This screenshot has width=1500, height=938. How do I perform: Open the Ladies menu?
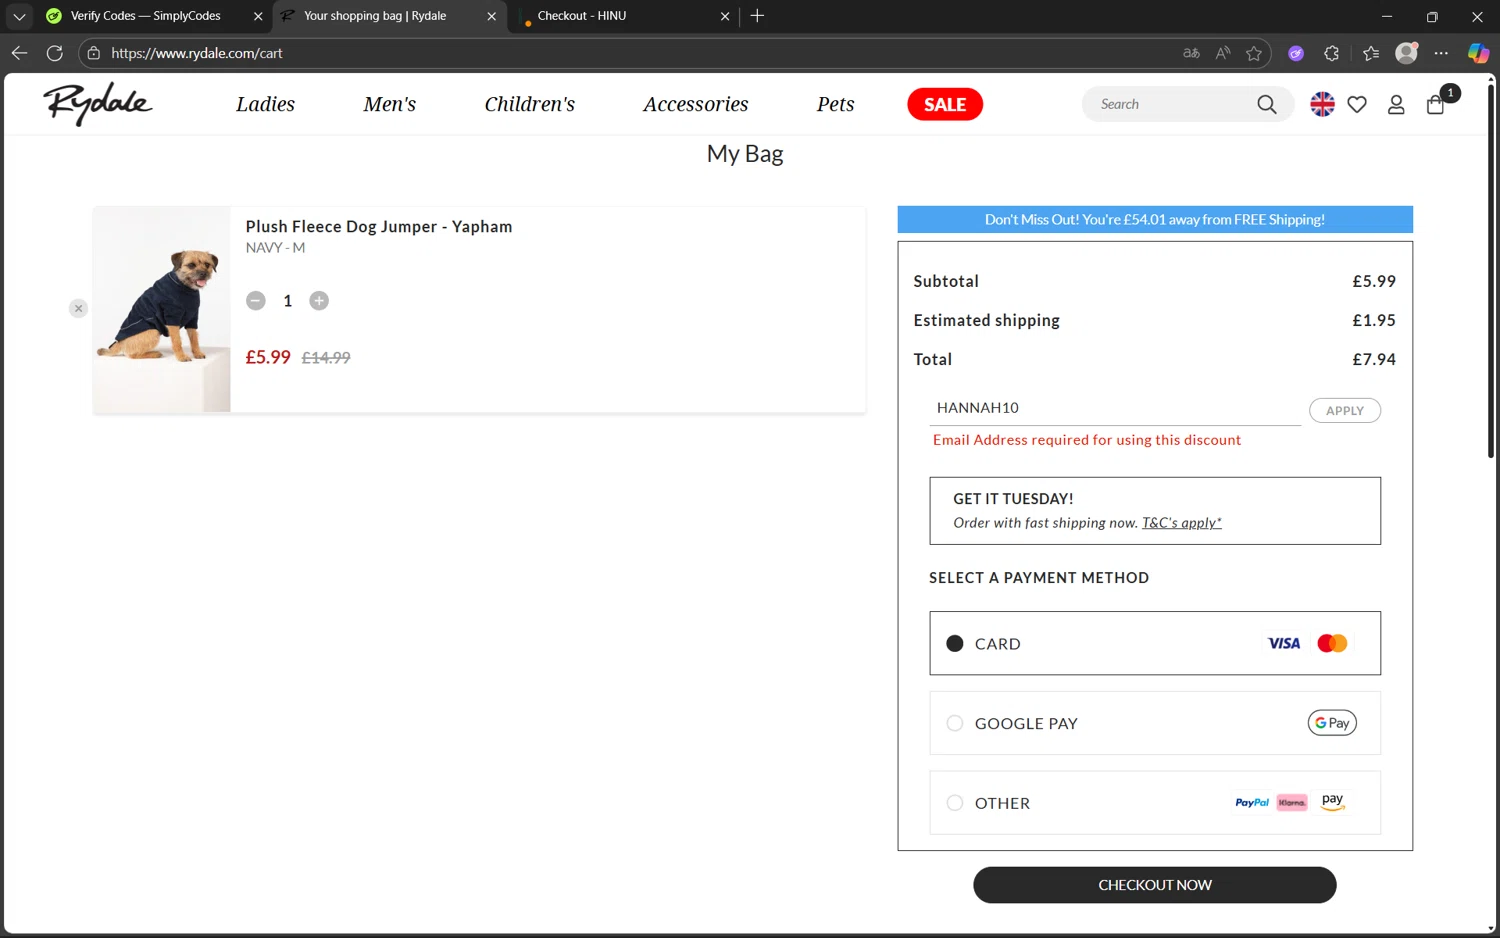coord(265,104)
